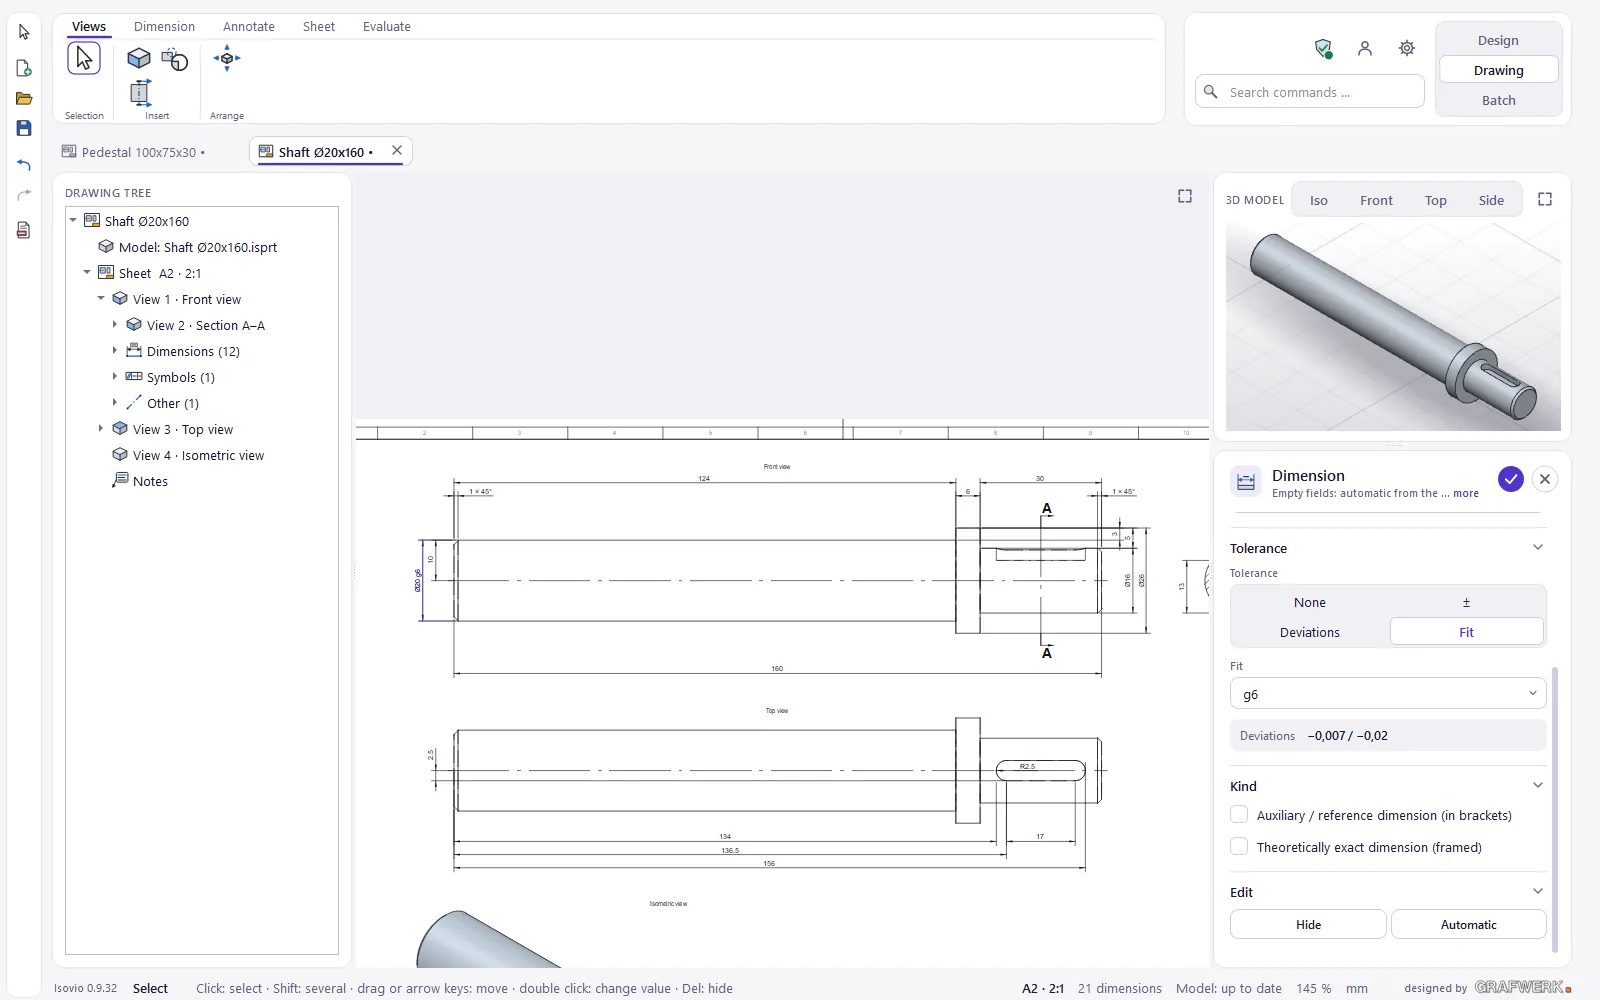Open settings gear icon
The image size is (1600, 1000).
pos(1407,48)
